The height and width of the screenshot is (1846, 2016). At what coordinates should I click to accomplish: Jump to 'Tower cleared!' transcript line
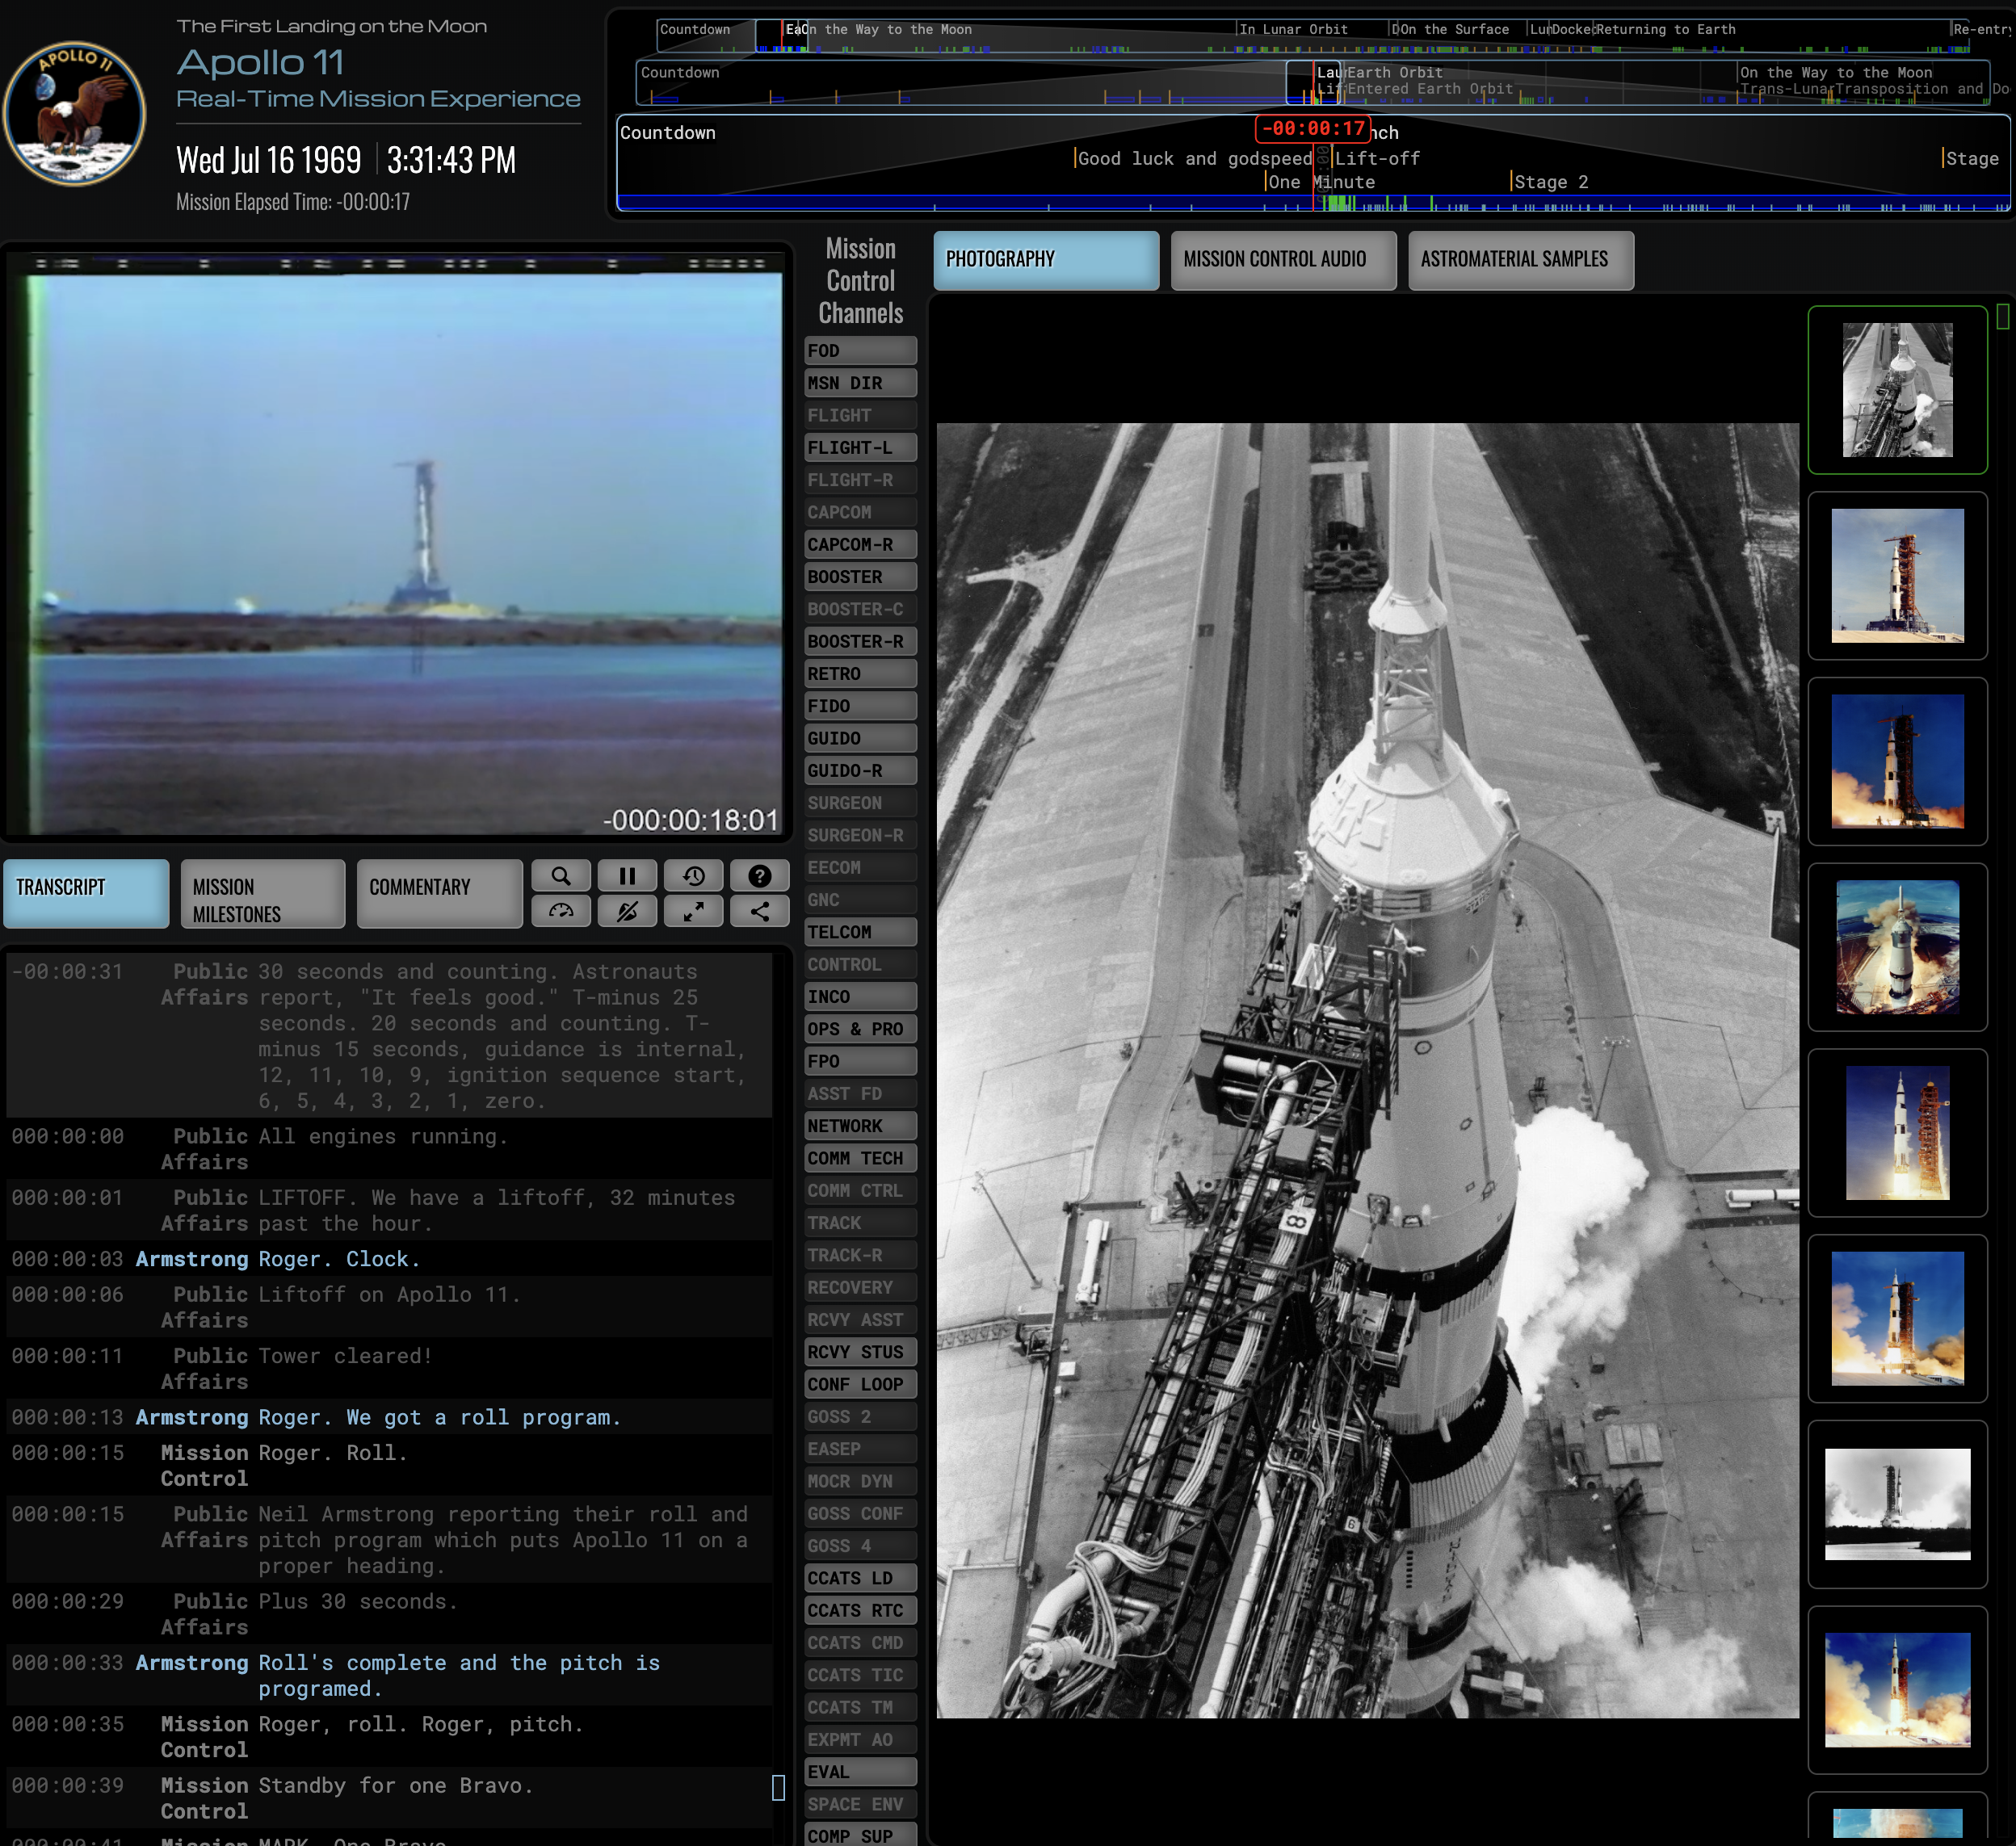[345, 1356]
